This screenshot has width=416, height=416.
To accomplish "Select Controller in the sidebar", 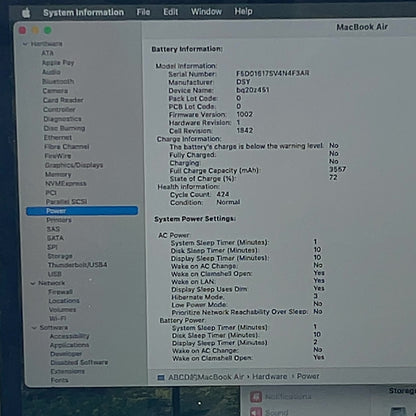I will click(59, 109).
